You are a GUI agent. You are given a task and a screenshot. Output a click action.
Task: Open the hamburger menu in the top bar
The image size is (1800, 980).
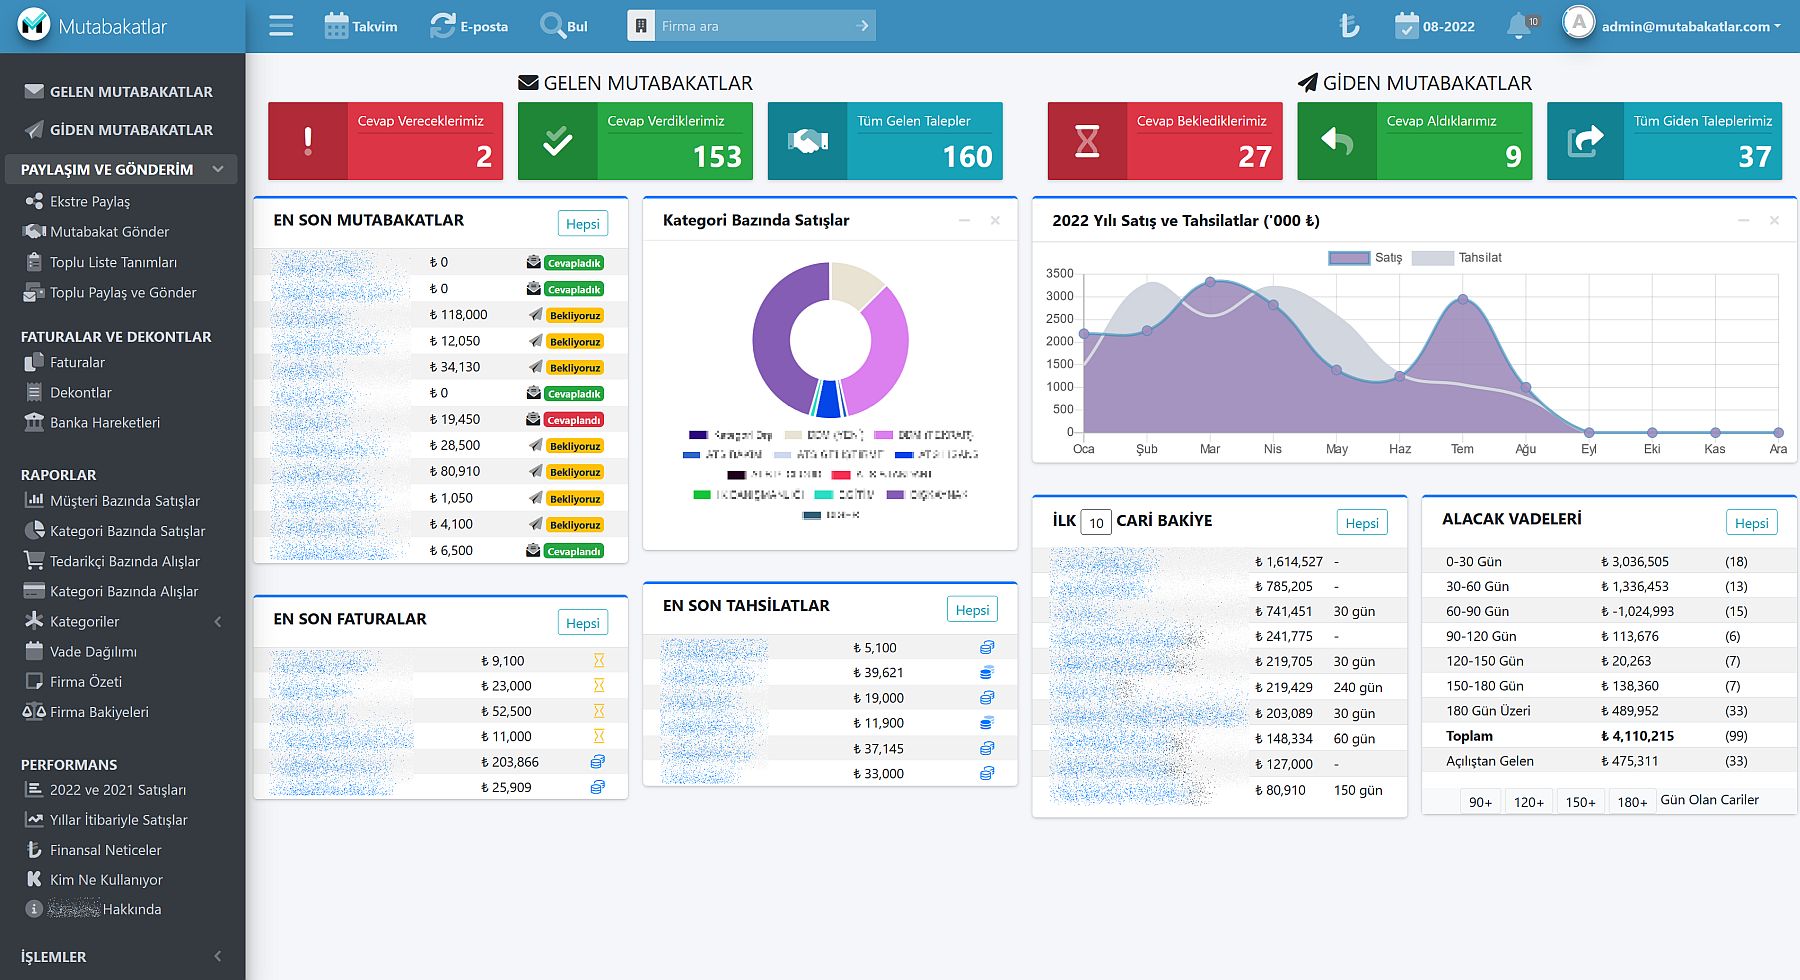[x=281, y=26]
